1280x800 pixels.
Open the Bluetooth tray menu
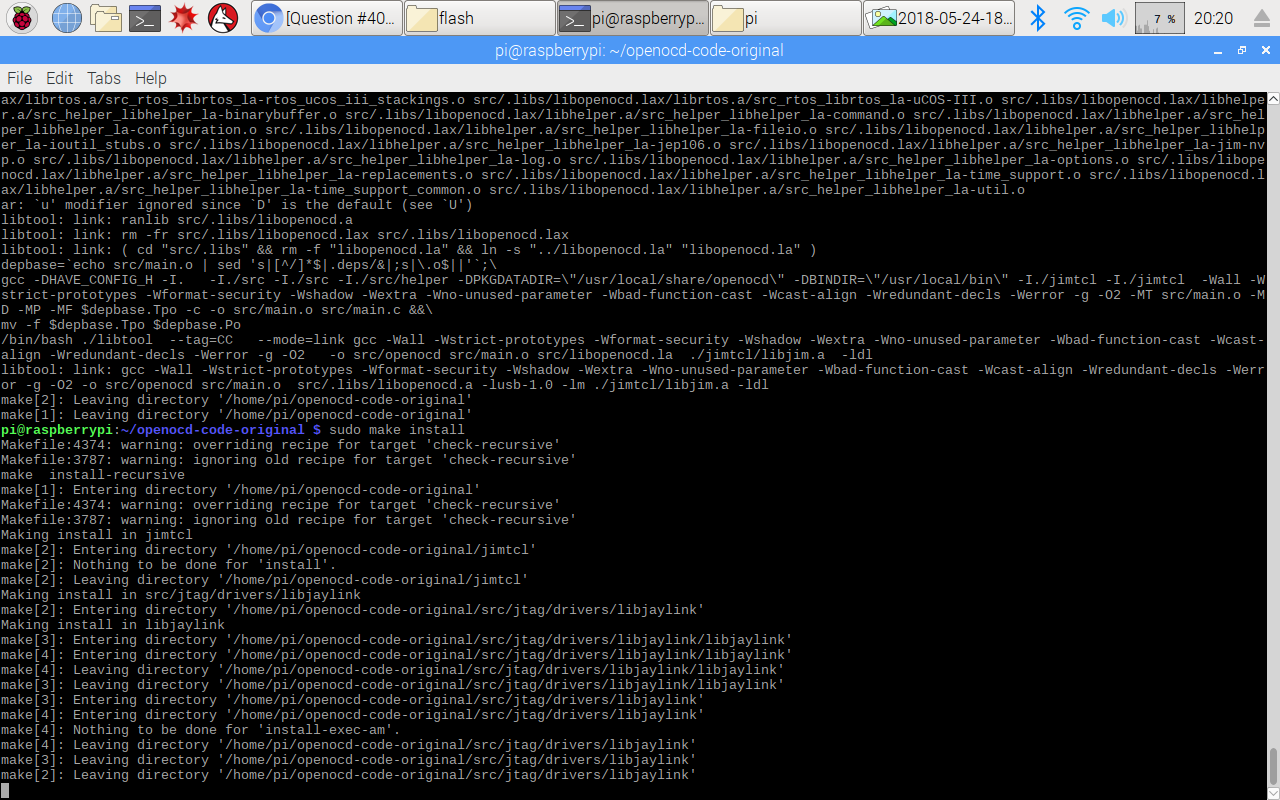pos(1039,17)
